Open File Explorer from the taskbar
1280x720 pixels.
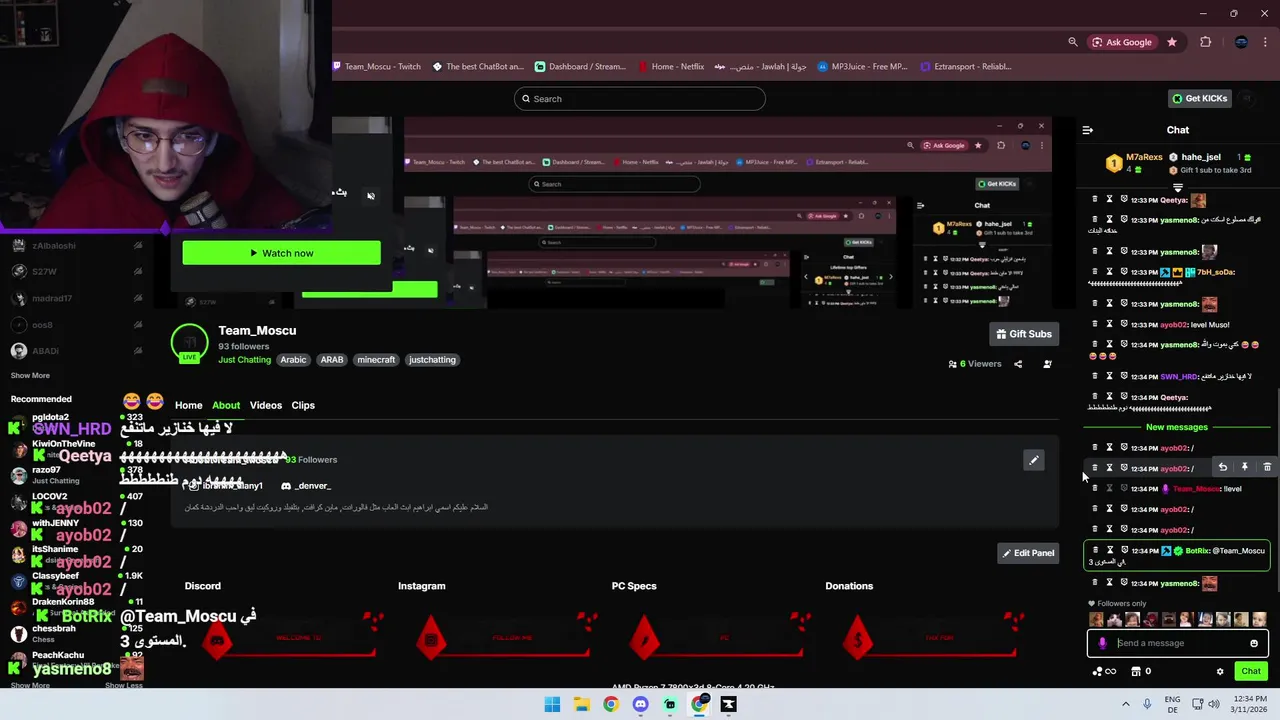coord(582,704)
